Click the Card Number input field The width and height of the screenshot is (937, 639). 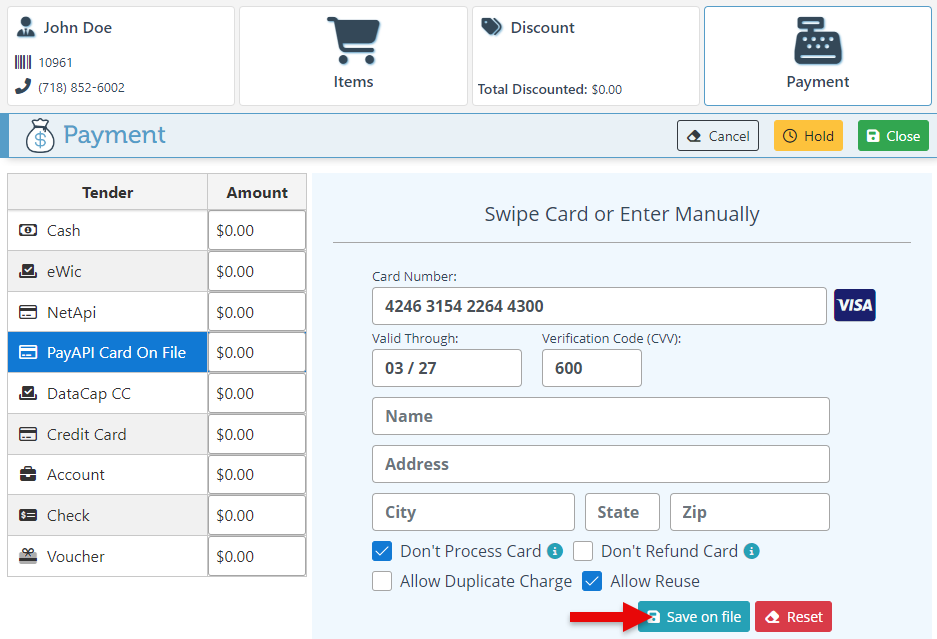pos(599,306)
